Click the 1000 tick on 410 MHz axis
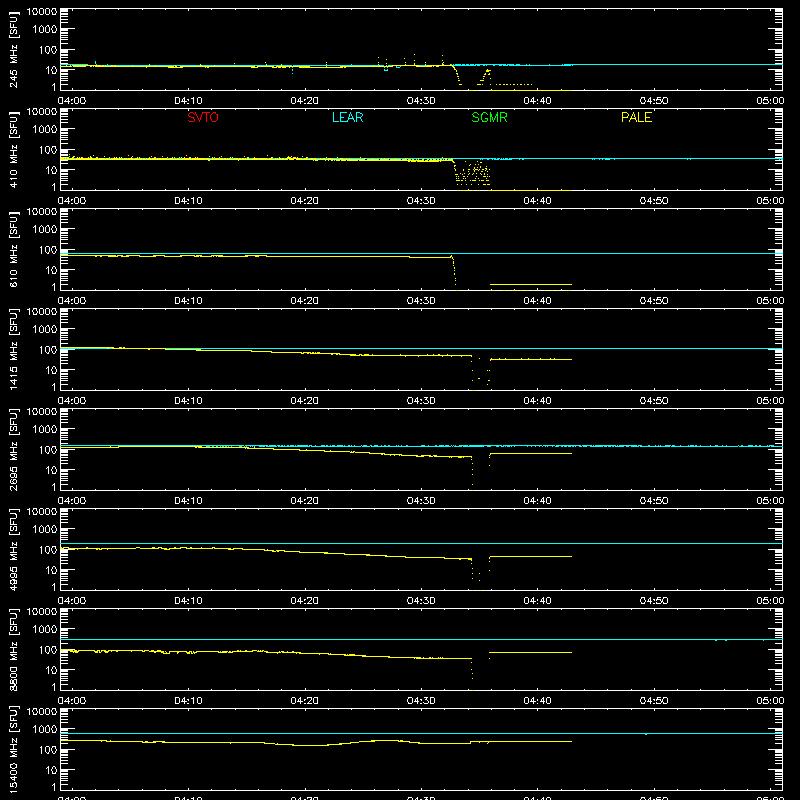800x800 pixels. (x=45, y=130)
